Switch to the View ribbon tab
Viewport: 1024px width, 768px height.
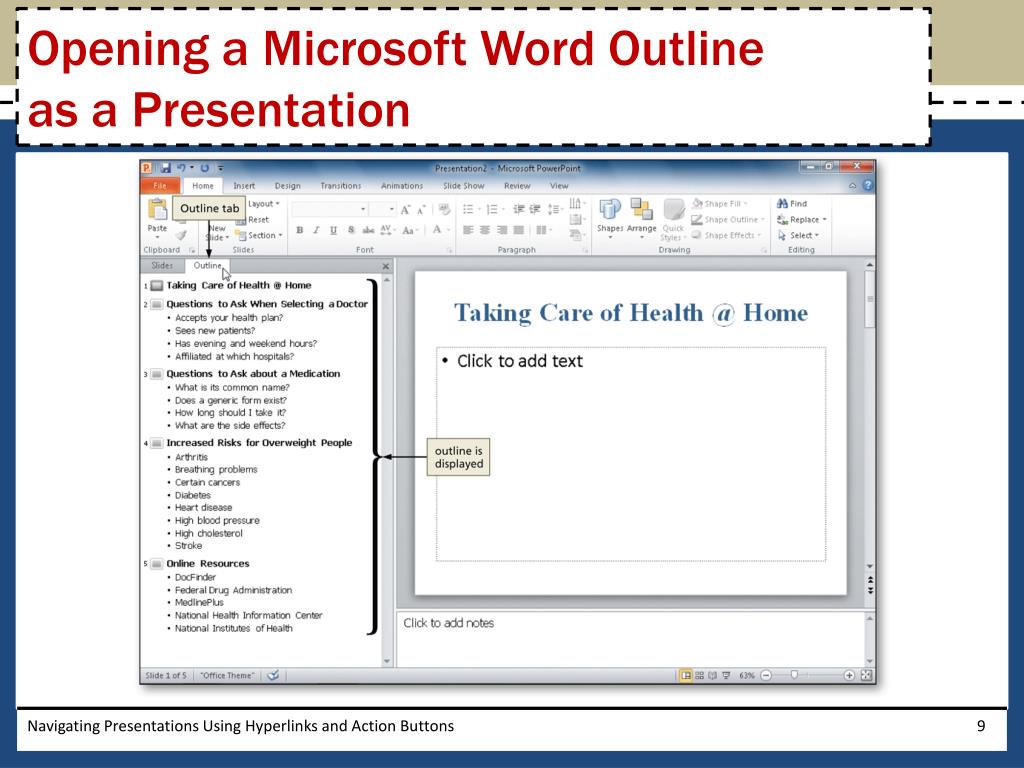(558, 185)
